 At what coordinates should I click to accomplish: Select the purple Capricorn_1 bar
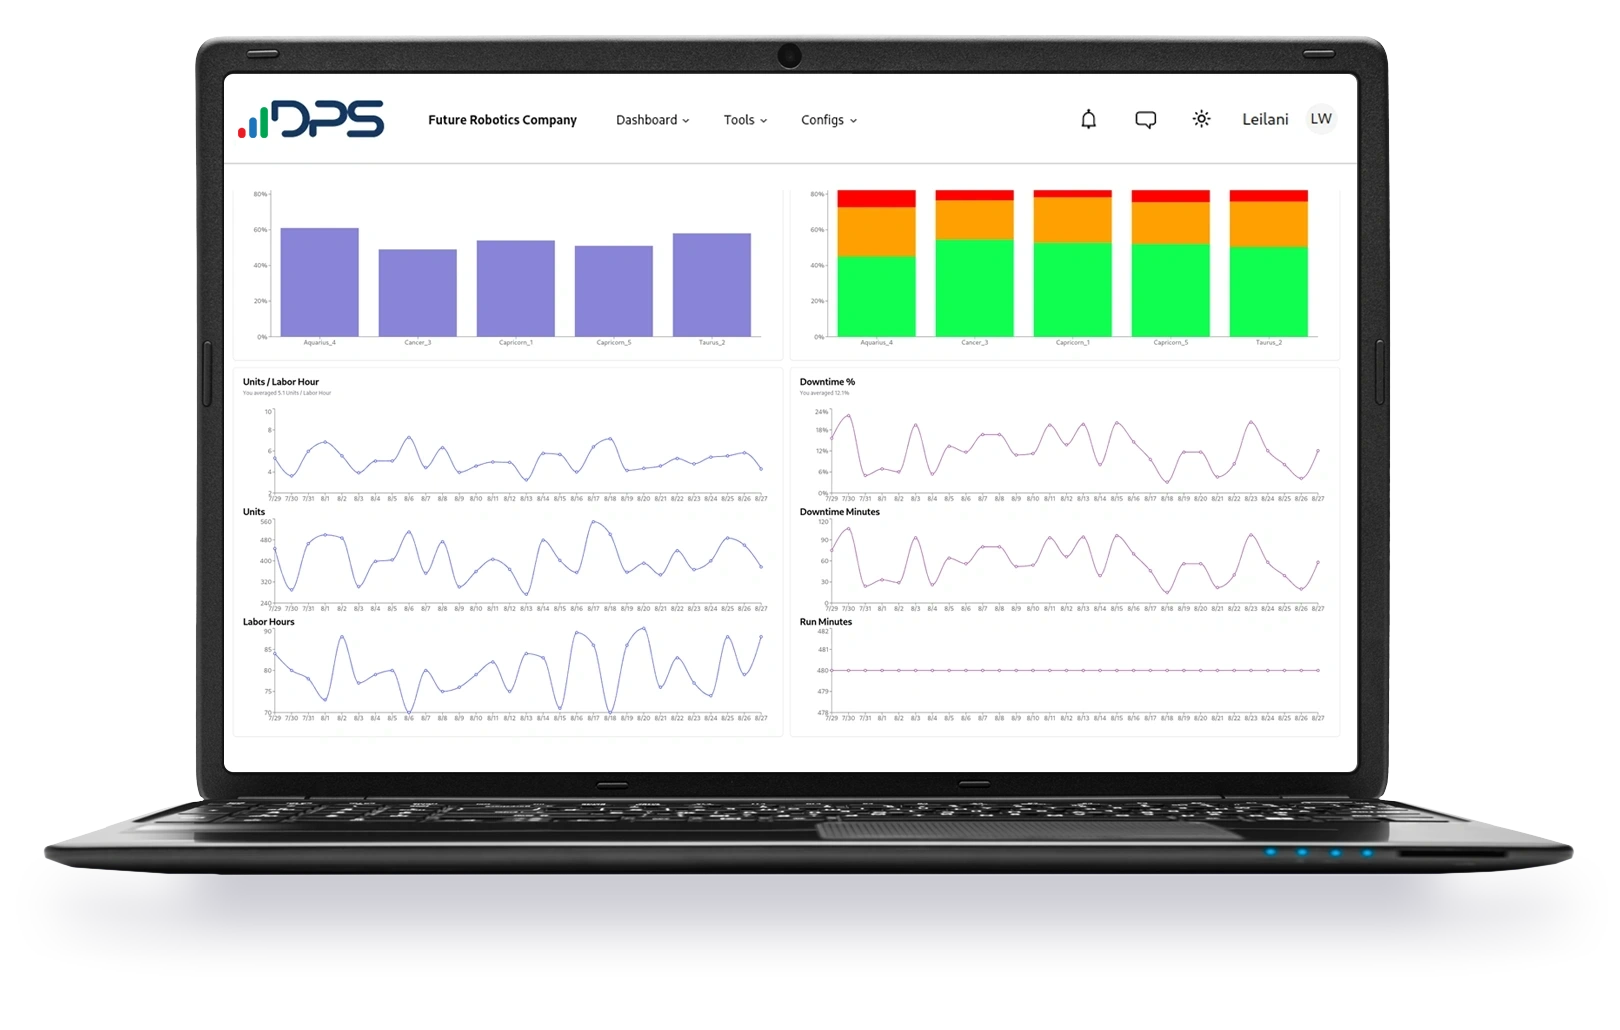coord(515,288)
